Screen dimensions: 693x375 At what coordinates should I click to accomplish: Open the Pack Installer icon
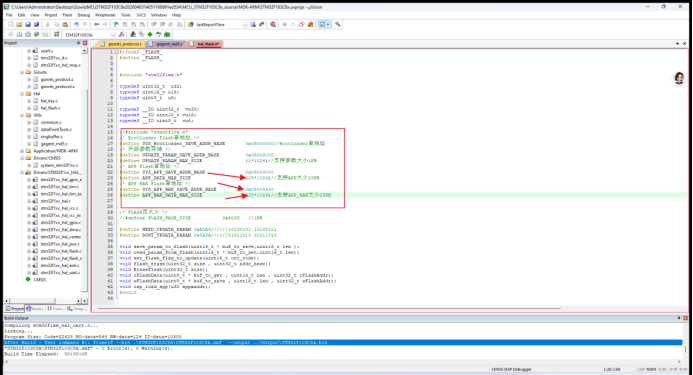(167, 34)
